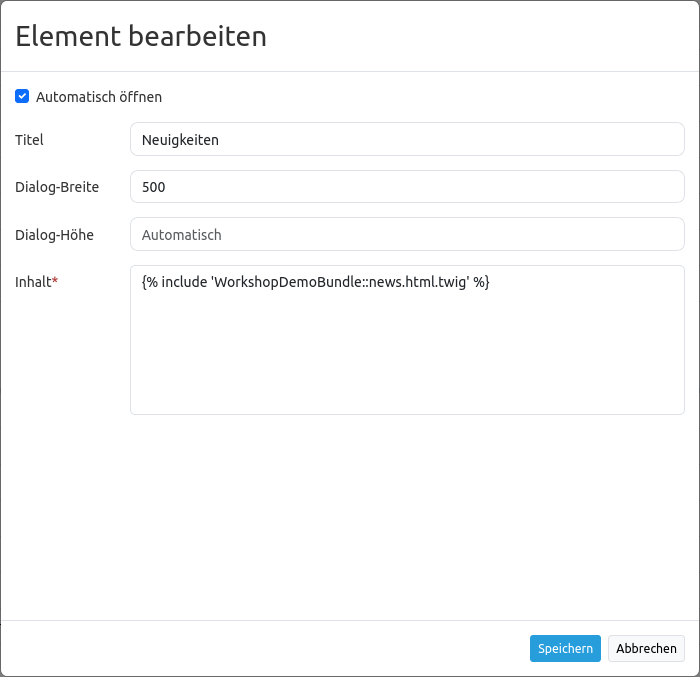The width and height of the screenshot is (700, 677).
Task: Save changes with the Speichern button
Action: point(565,649)
